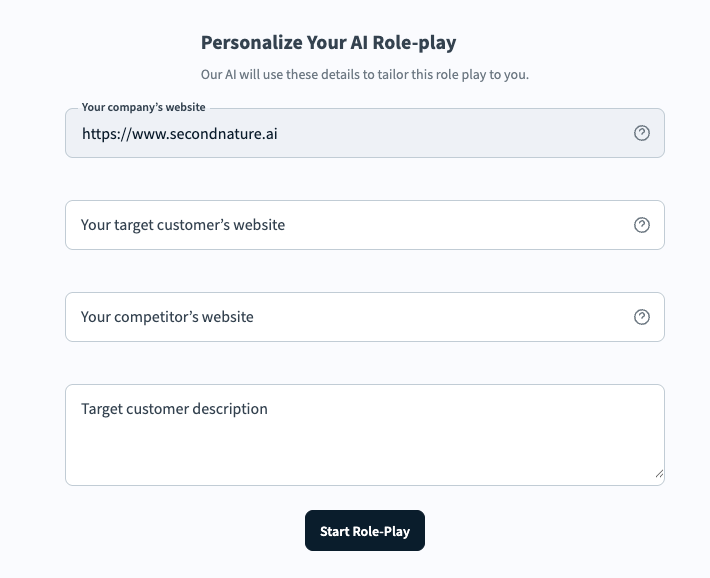The width and height of the screenshot is (710, 578).
Task: Click the floating Your company's website label
Action: [x=143, y=107]
